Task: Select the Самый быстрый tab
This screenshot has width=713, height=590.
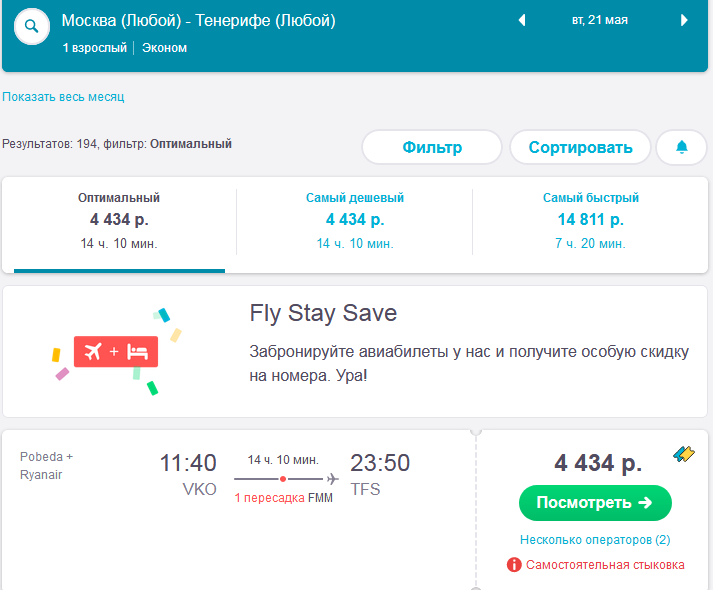Action: pyautogui.click(x=591, y=220)
